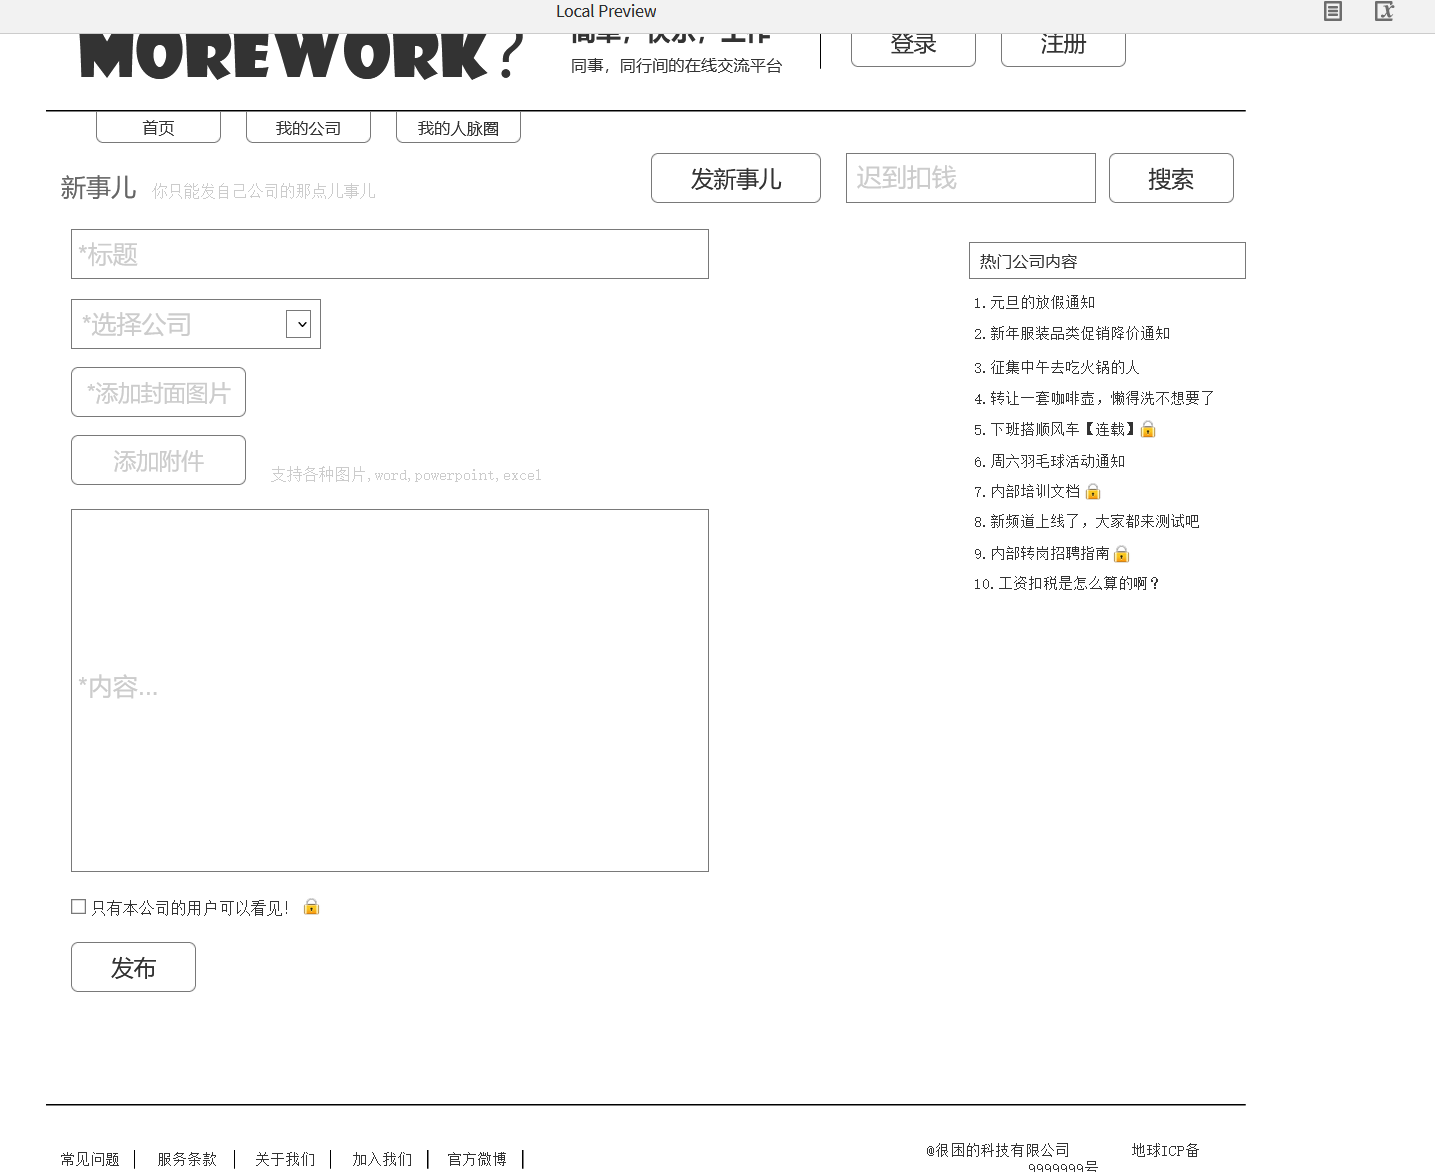The height and width of the screenshot is (1172, 1435).
Task: Click the 添加附件 button
Action: [x=158, y=460]
